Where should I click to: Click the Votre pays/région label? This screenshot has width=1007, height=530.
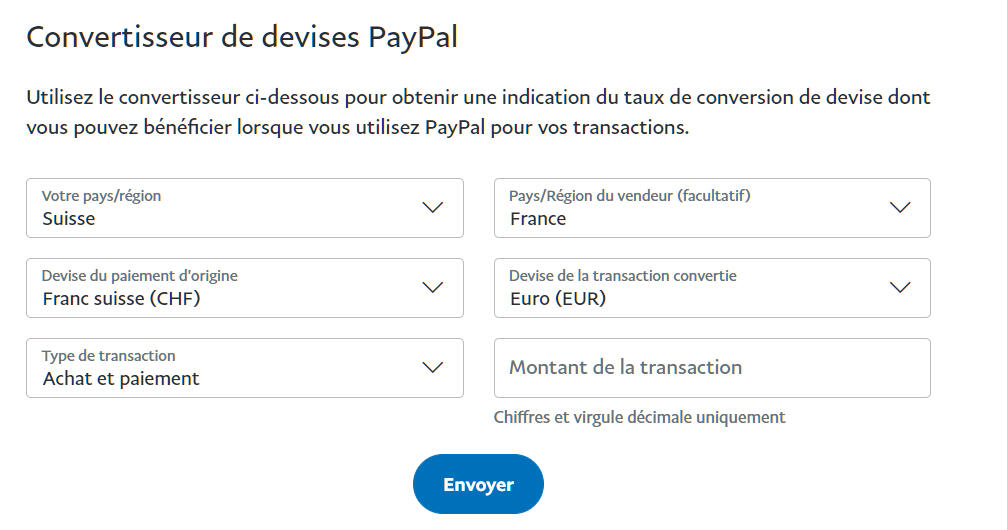pyautogui.click(x=101, y=196)
